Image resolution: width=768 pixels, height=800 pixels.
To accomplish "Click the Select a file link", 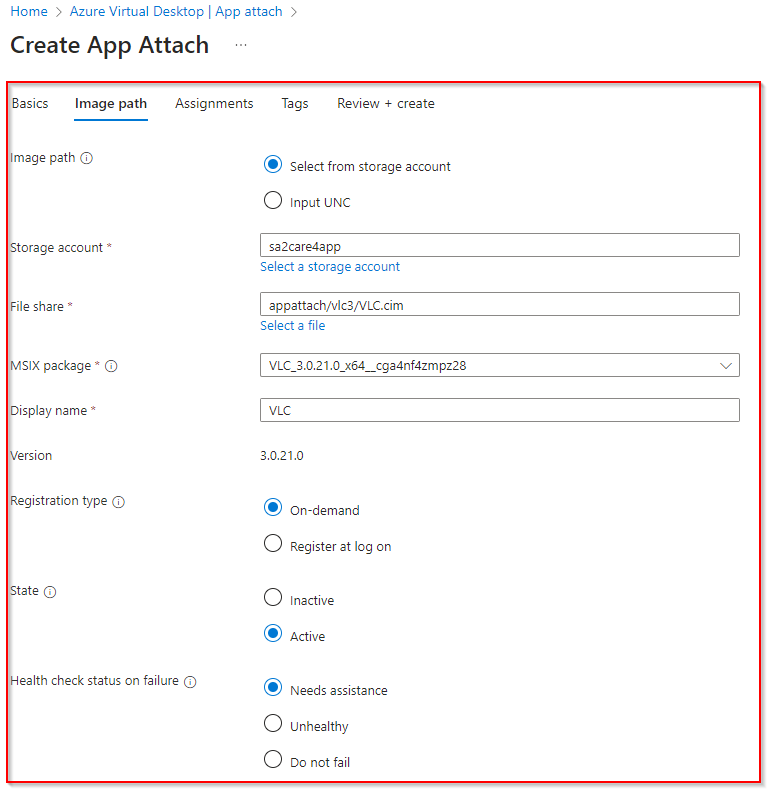I will (292, 326).
